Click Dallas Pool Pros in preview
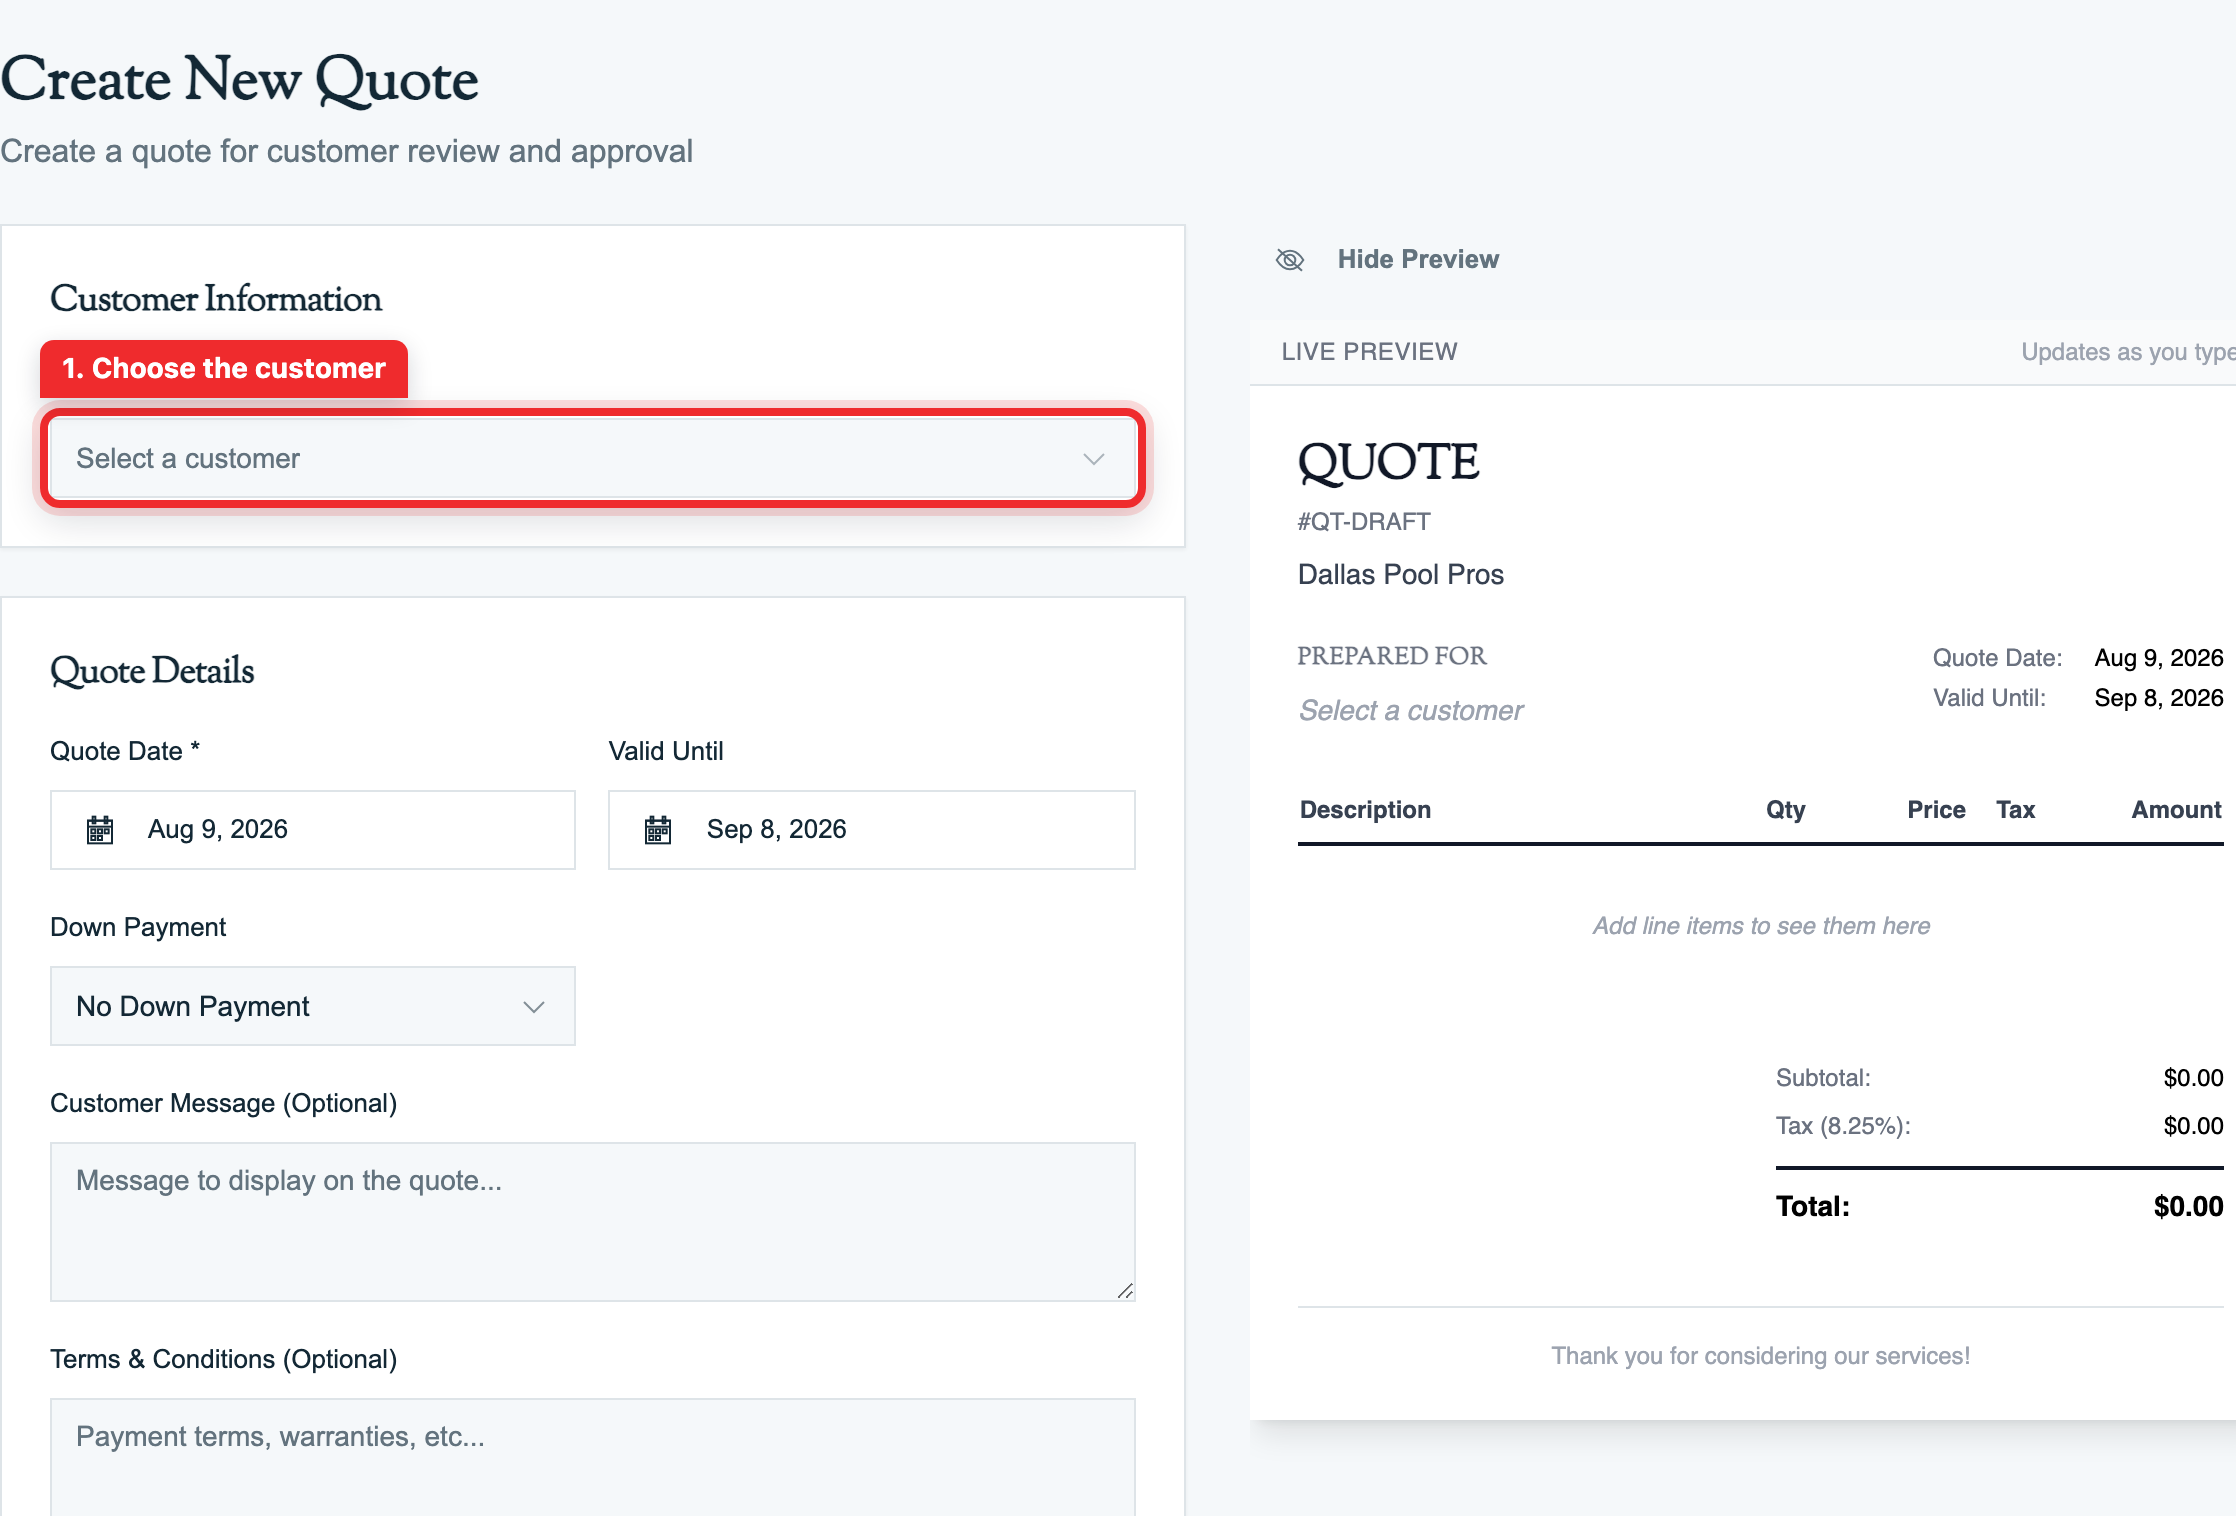The width and height of the screenshot is (2236, 1516). tap(1401, 574)
